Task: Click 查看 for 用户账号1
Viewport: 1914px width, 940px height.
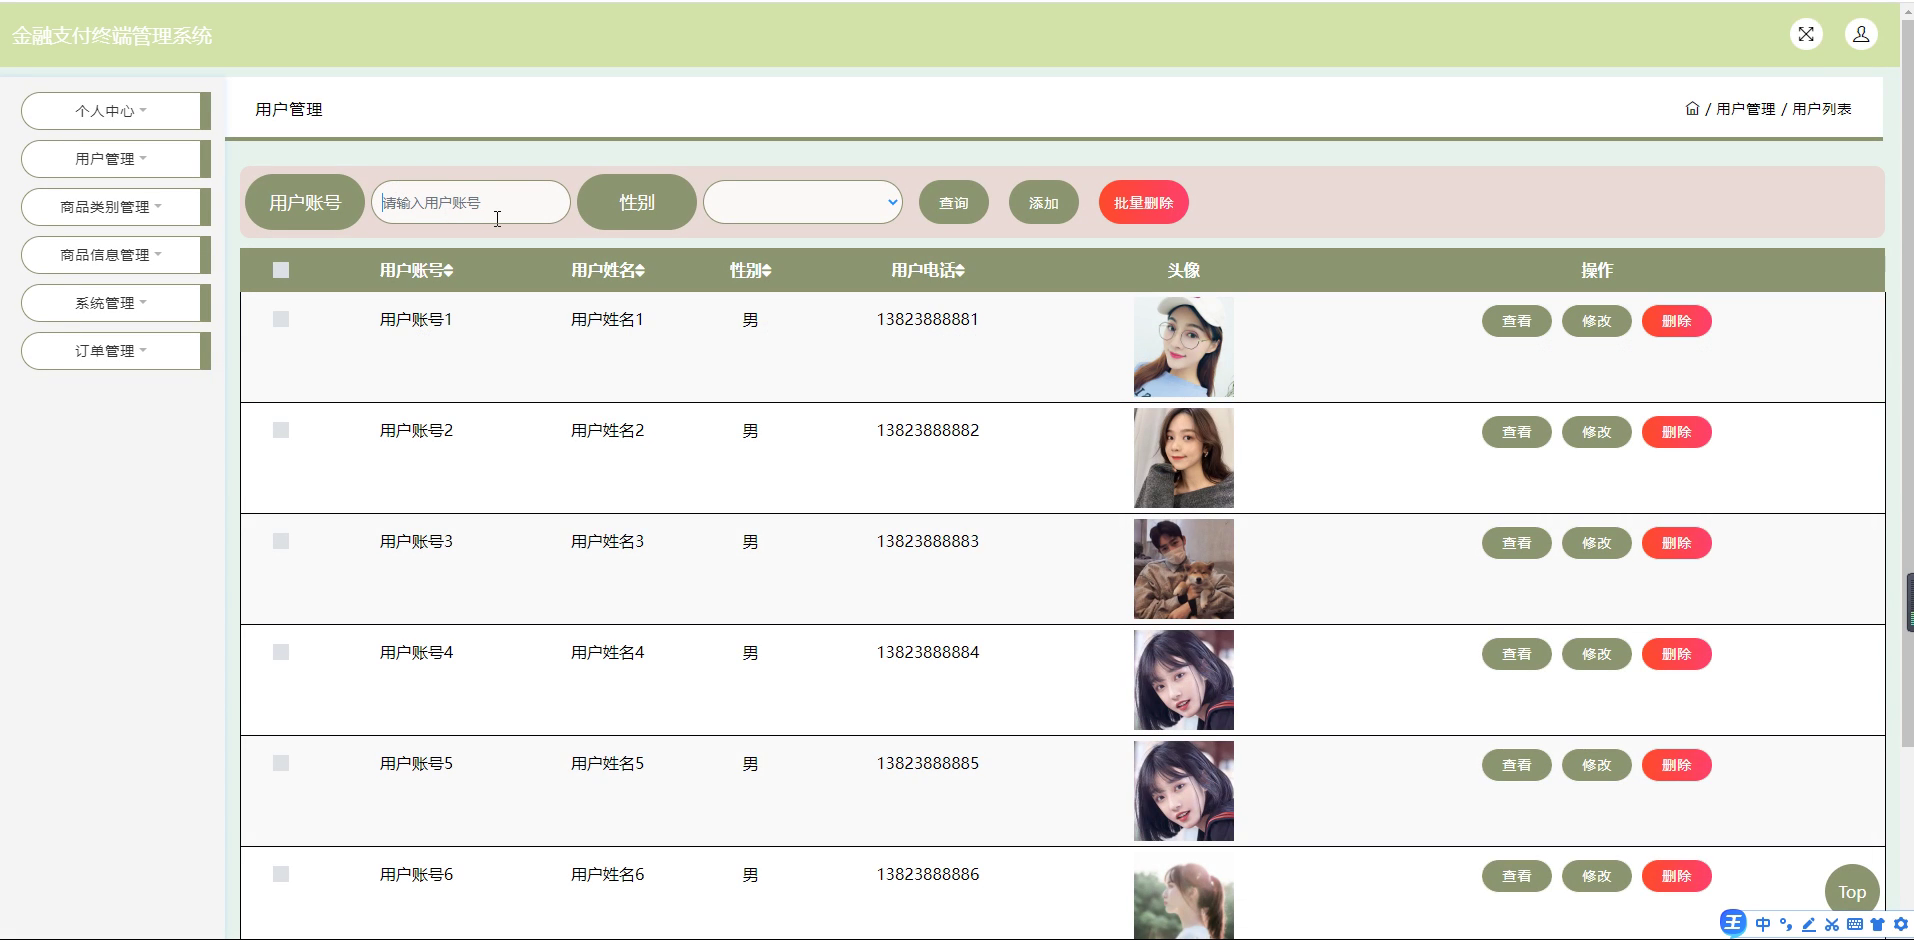Action: point(1517,321)
